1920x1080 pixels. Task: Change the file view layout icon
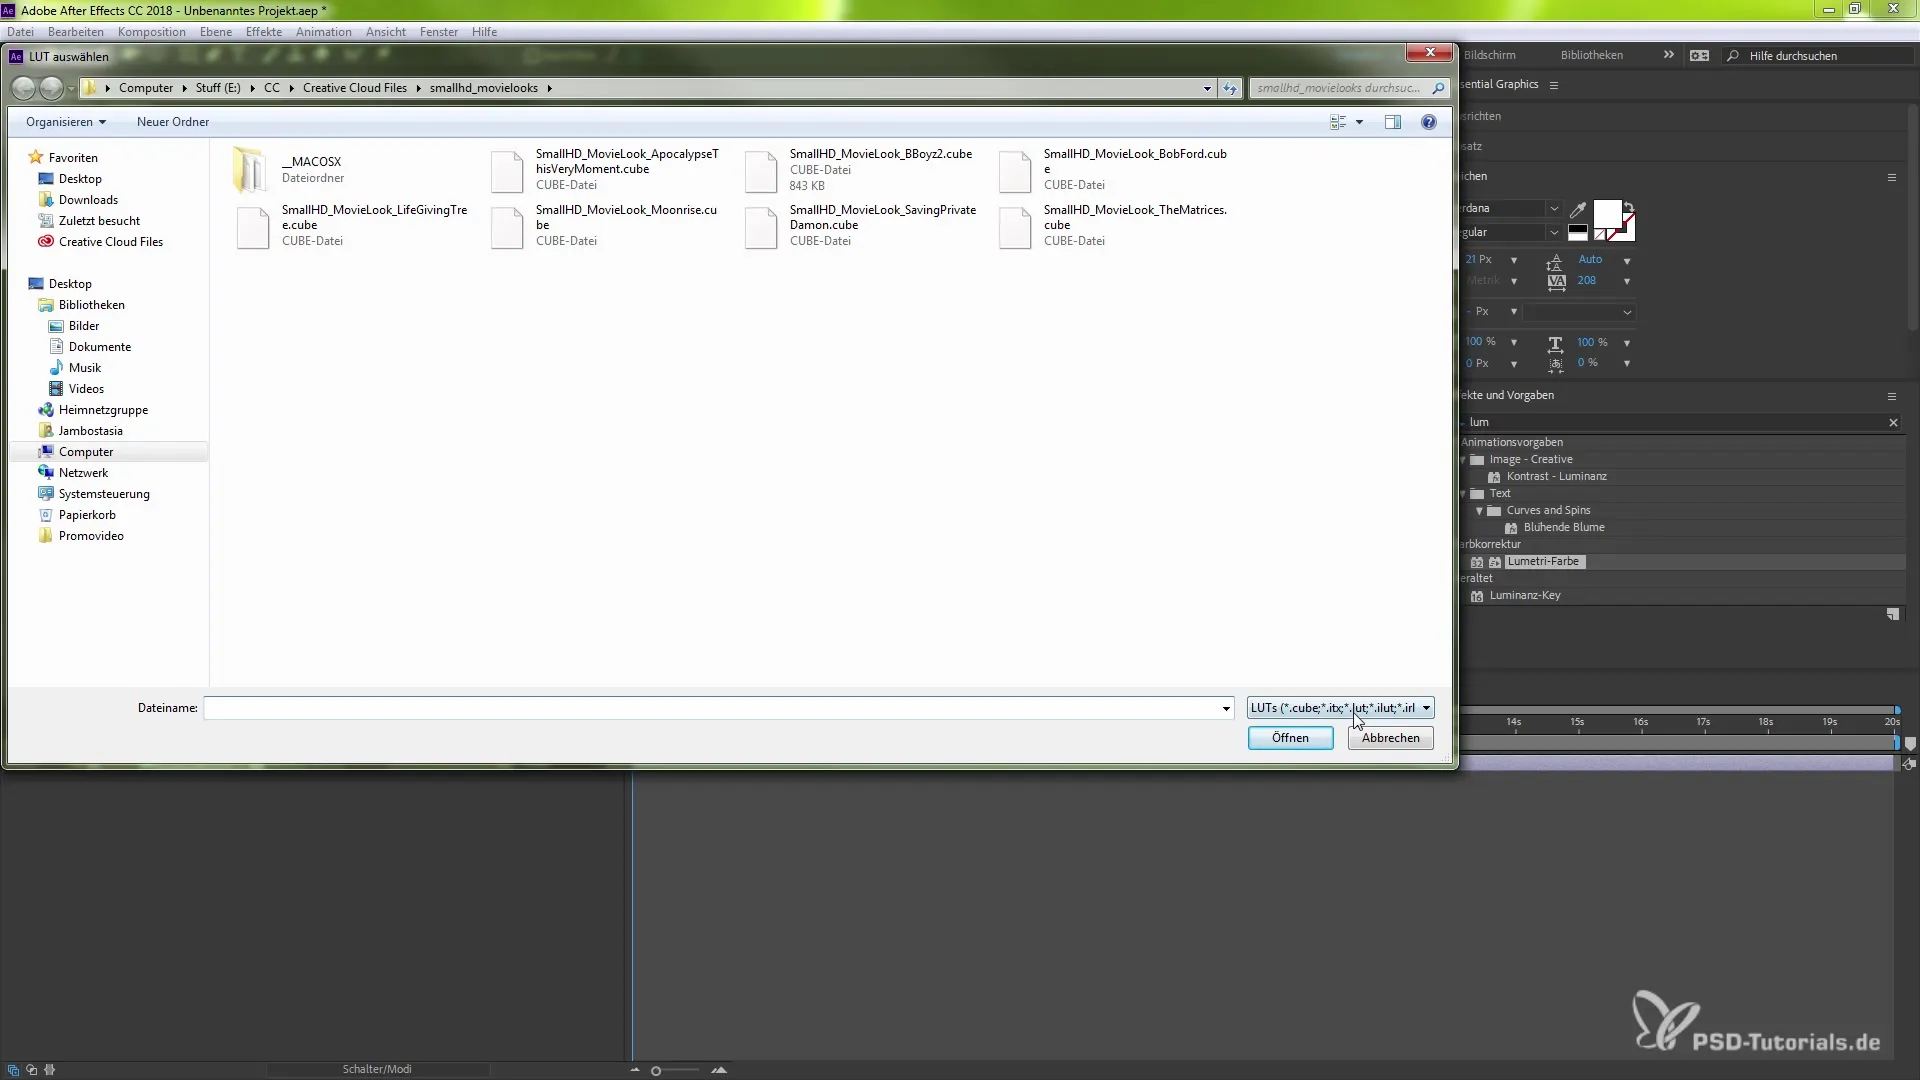(x=1338, y=122)
